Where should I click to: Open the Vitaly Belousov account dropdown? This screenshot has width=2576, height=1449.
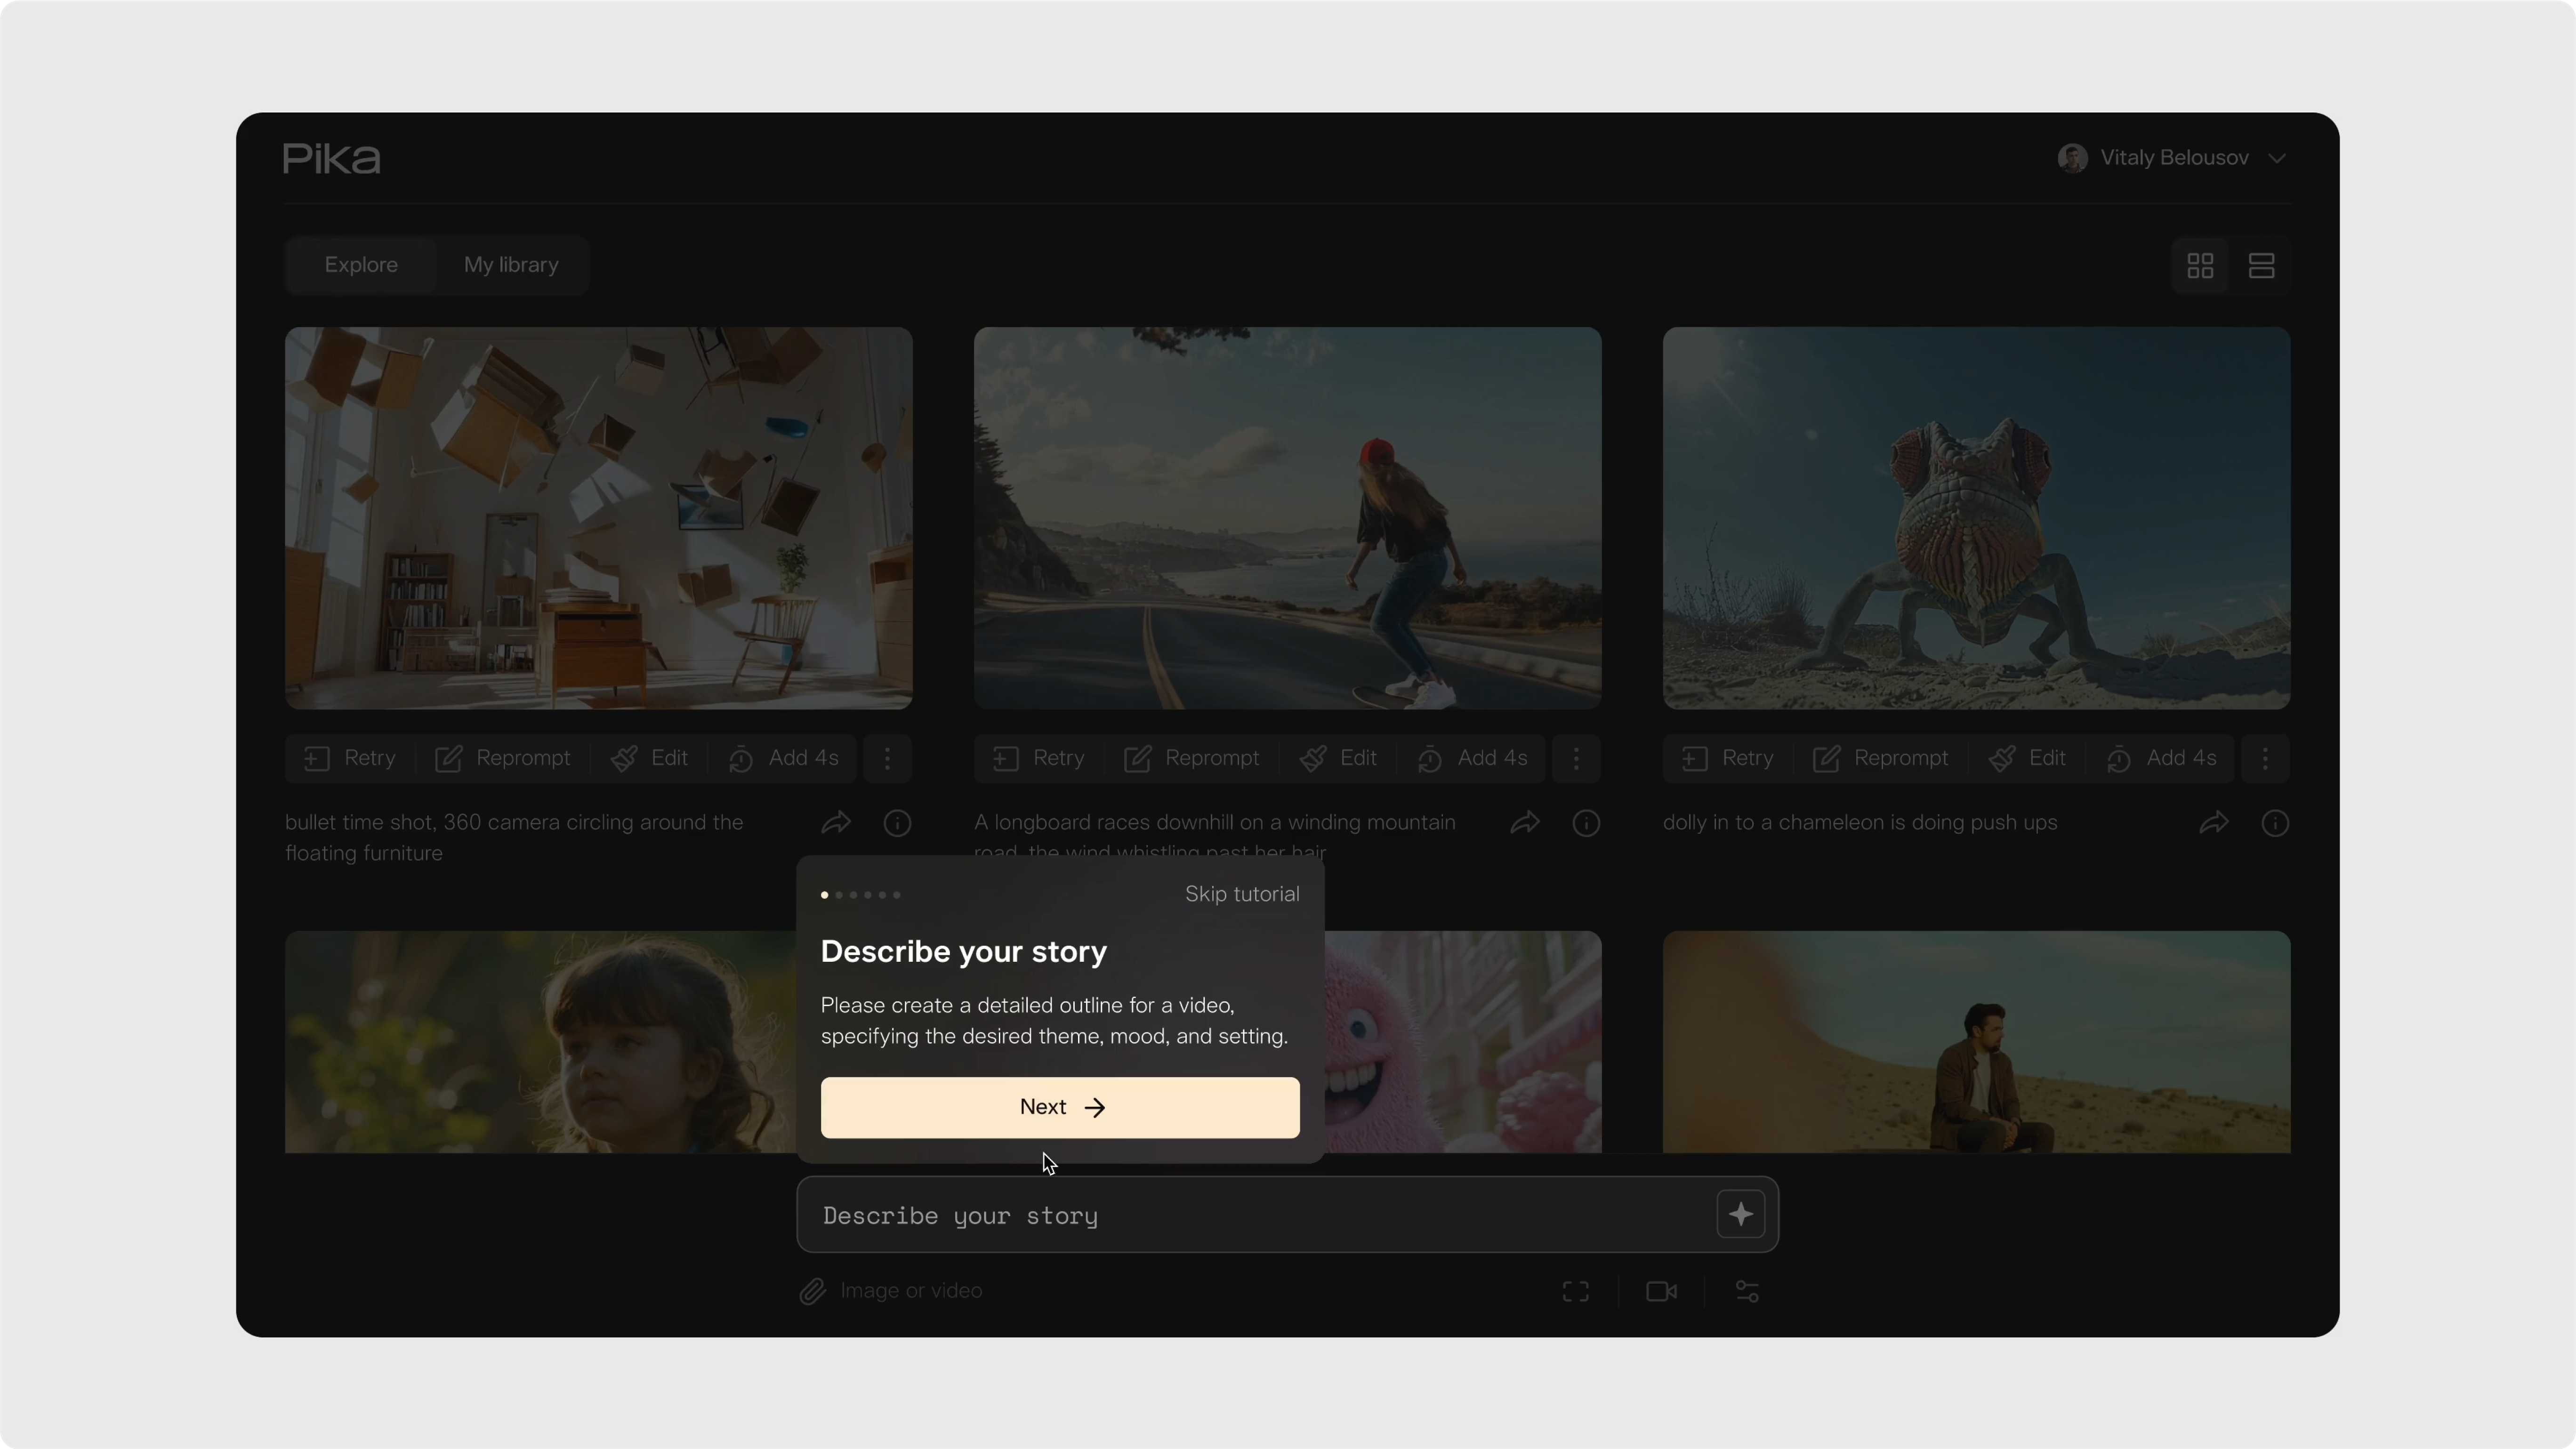pyautogui.click(x=2171, y=158)
